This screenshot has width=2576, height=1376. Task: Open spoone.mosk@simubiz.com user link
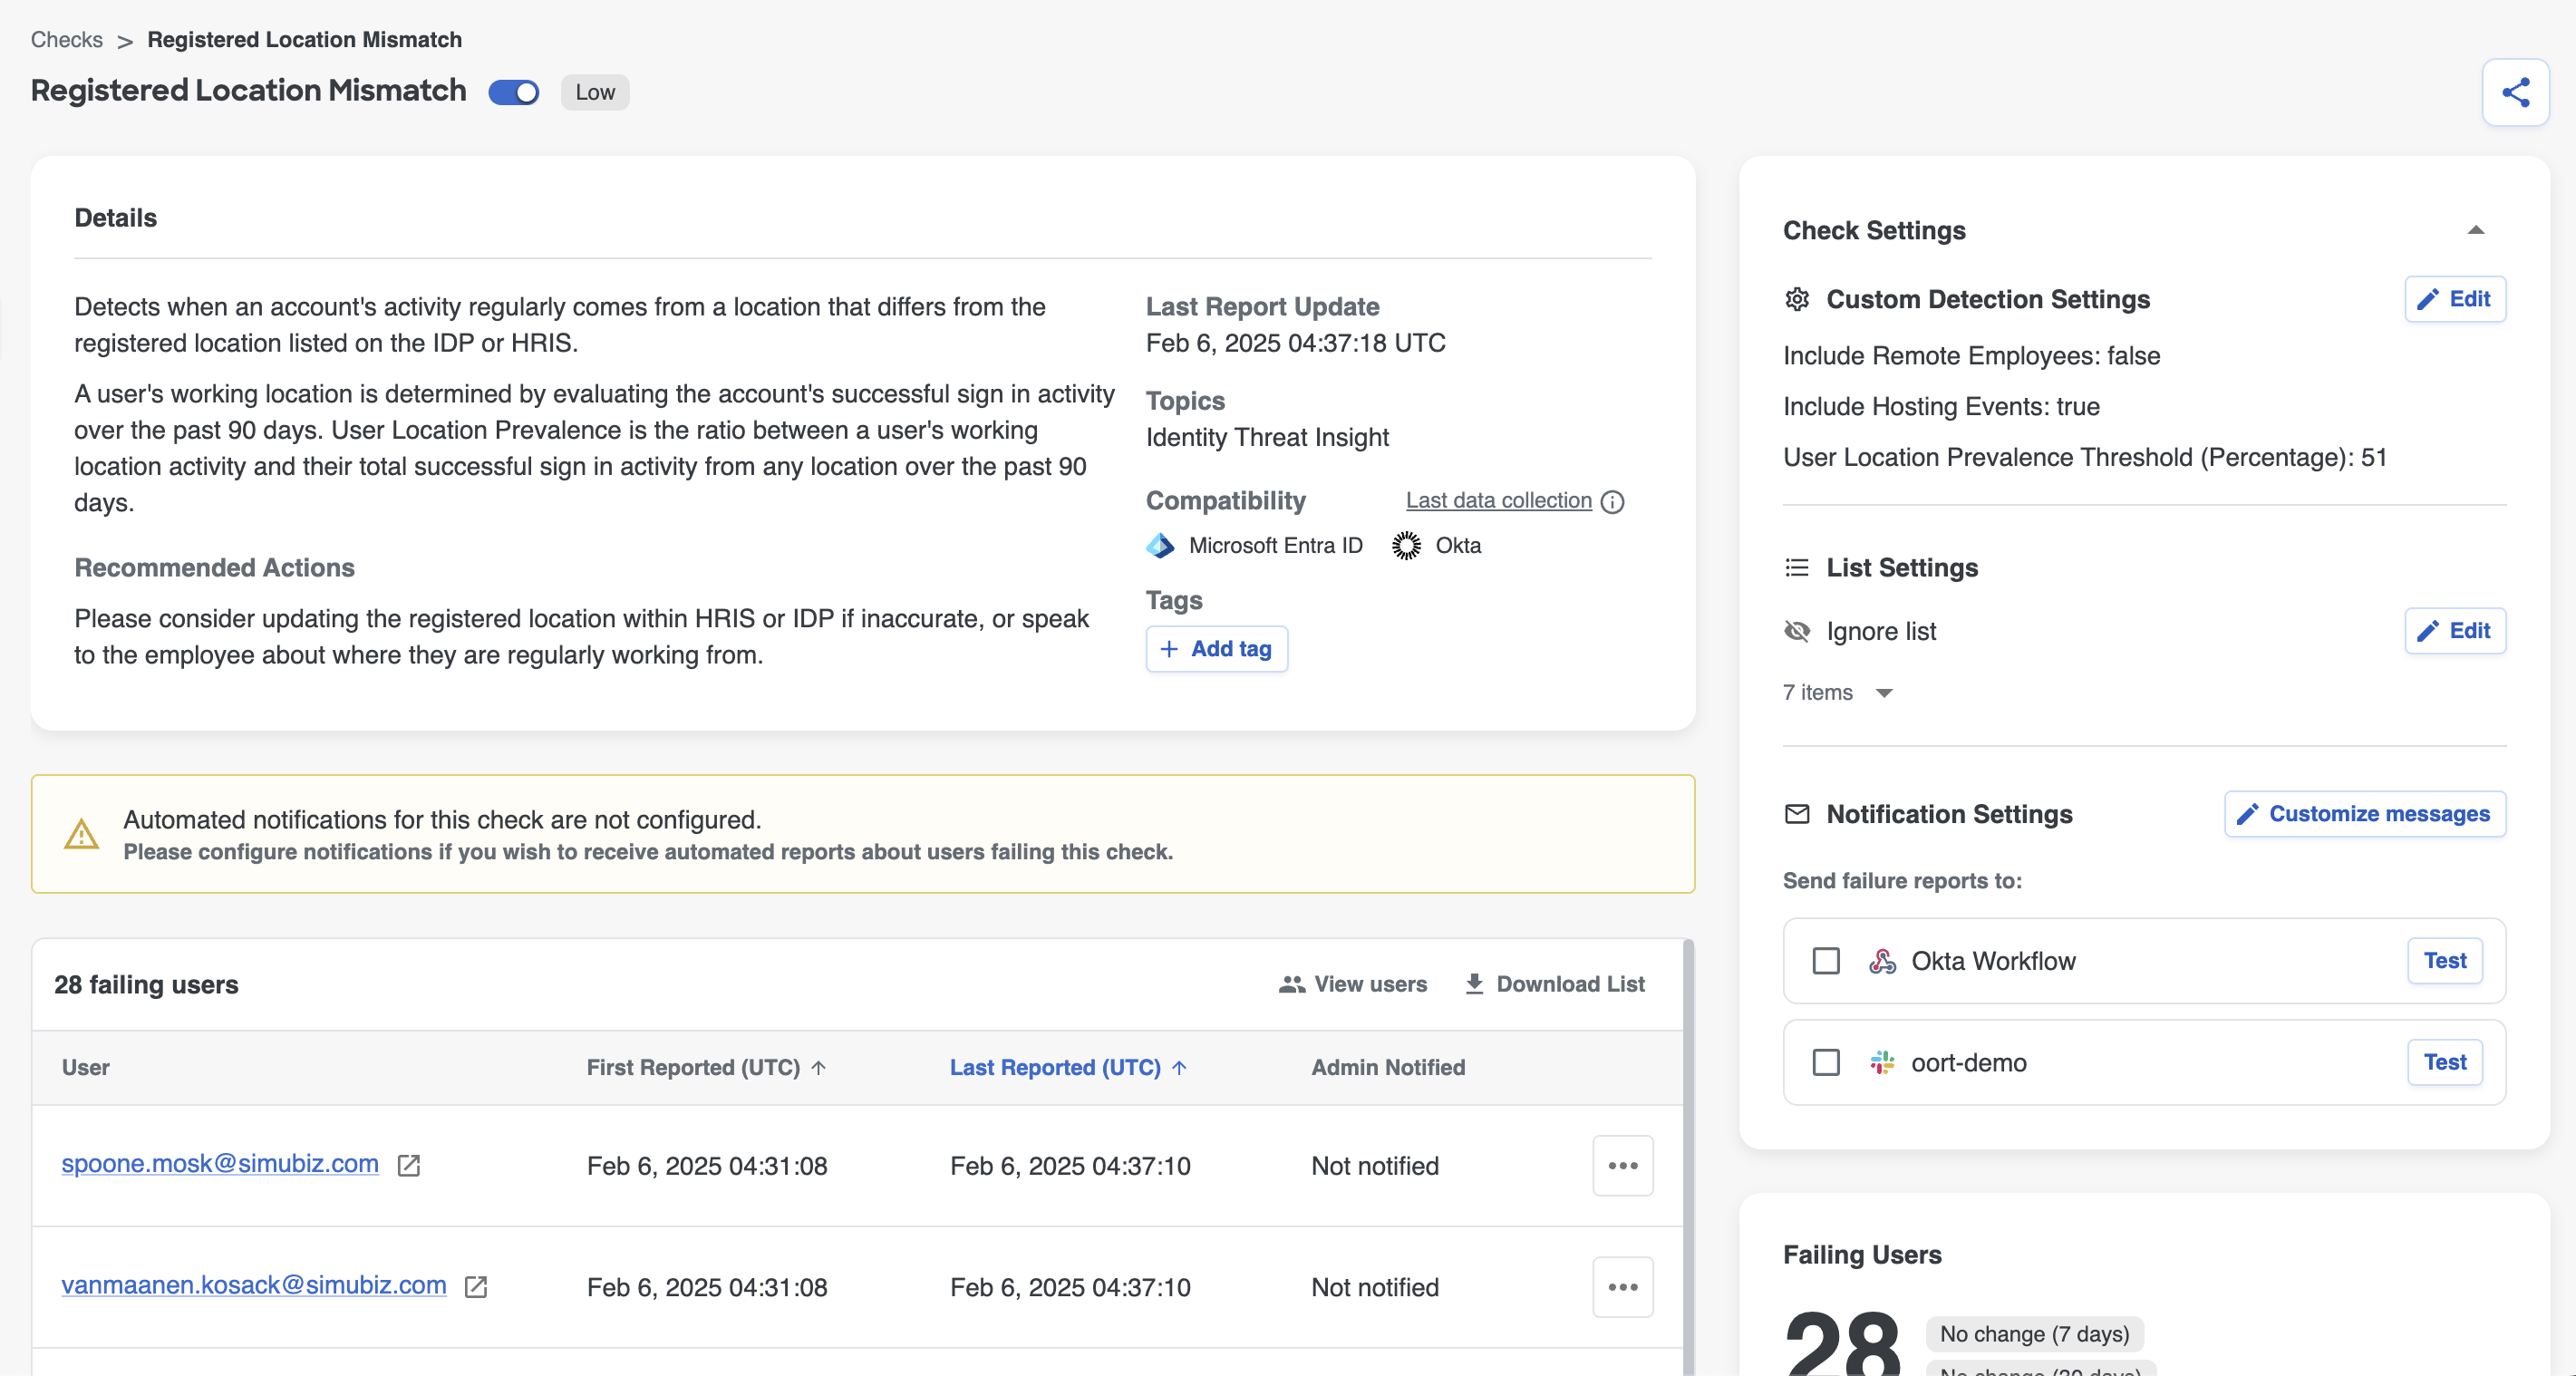click(220, 1163)
